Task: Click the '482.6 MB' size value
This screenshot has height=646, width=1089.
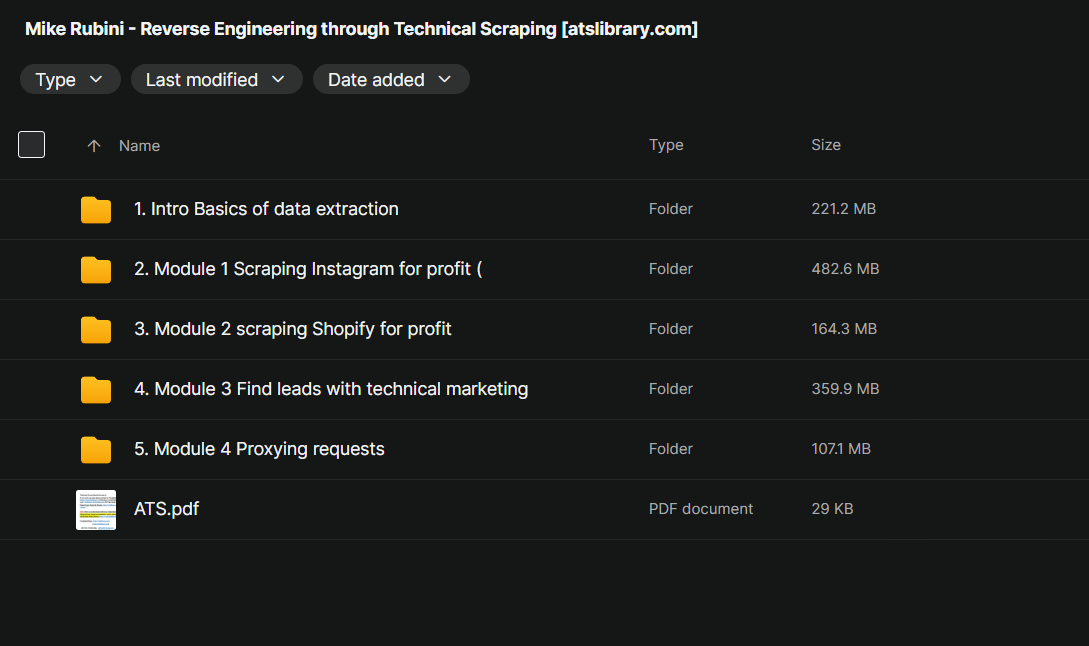Action: [x=845, y=269]
